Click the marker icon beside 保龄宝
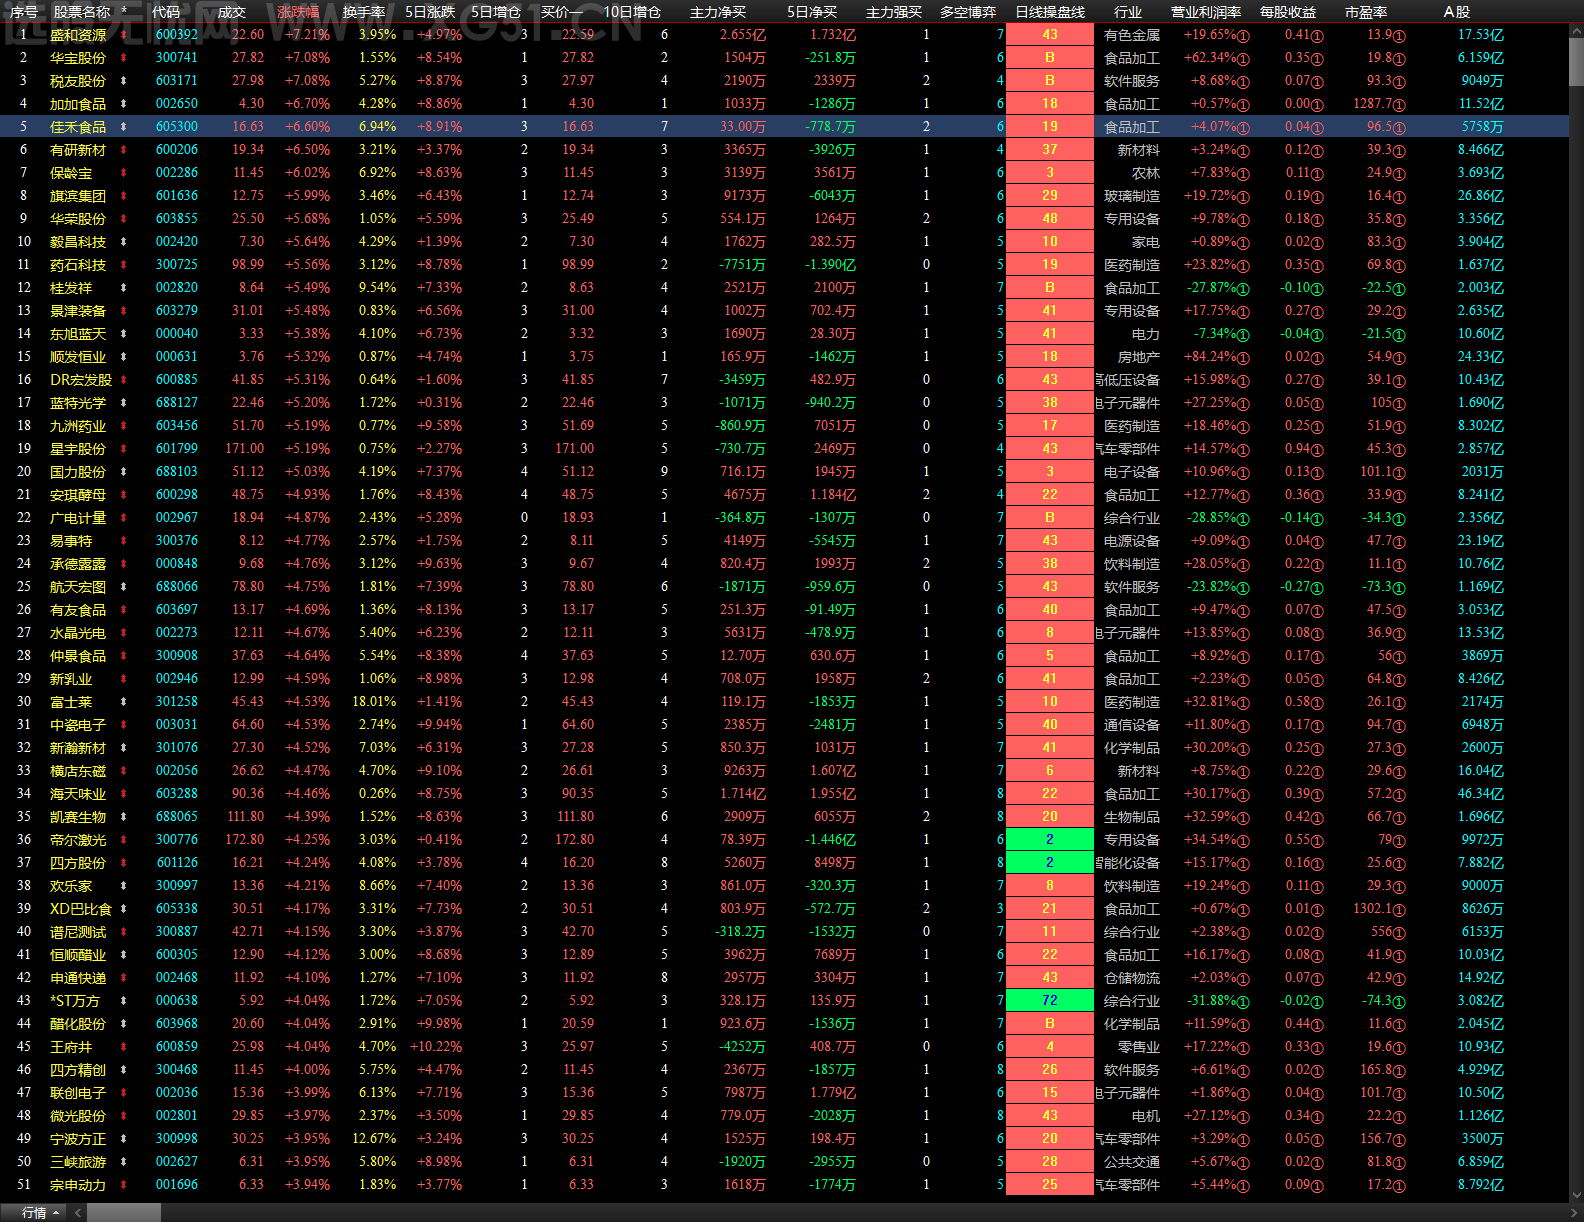 tap(124, 173)
